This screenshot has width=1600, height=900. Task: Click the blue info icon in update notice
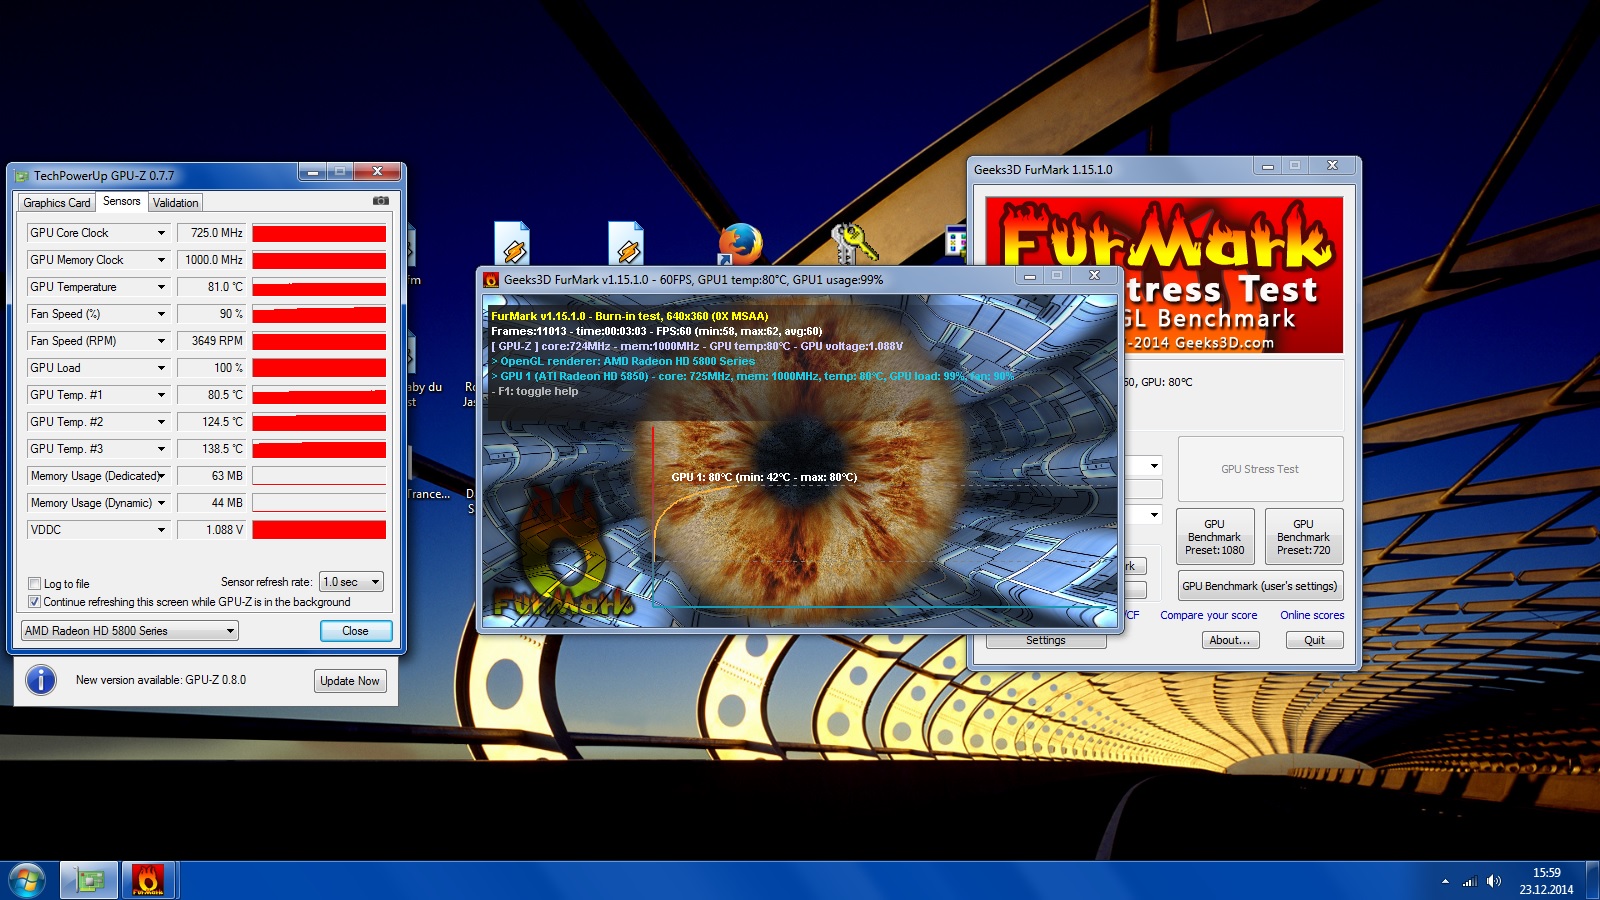click(x=41, y=680)
